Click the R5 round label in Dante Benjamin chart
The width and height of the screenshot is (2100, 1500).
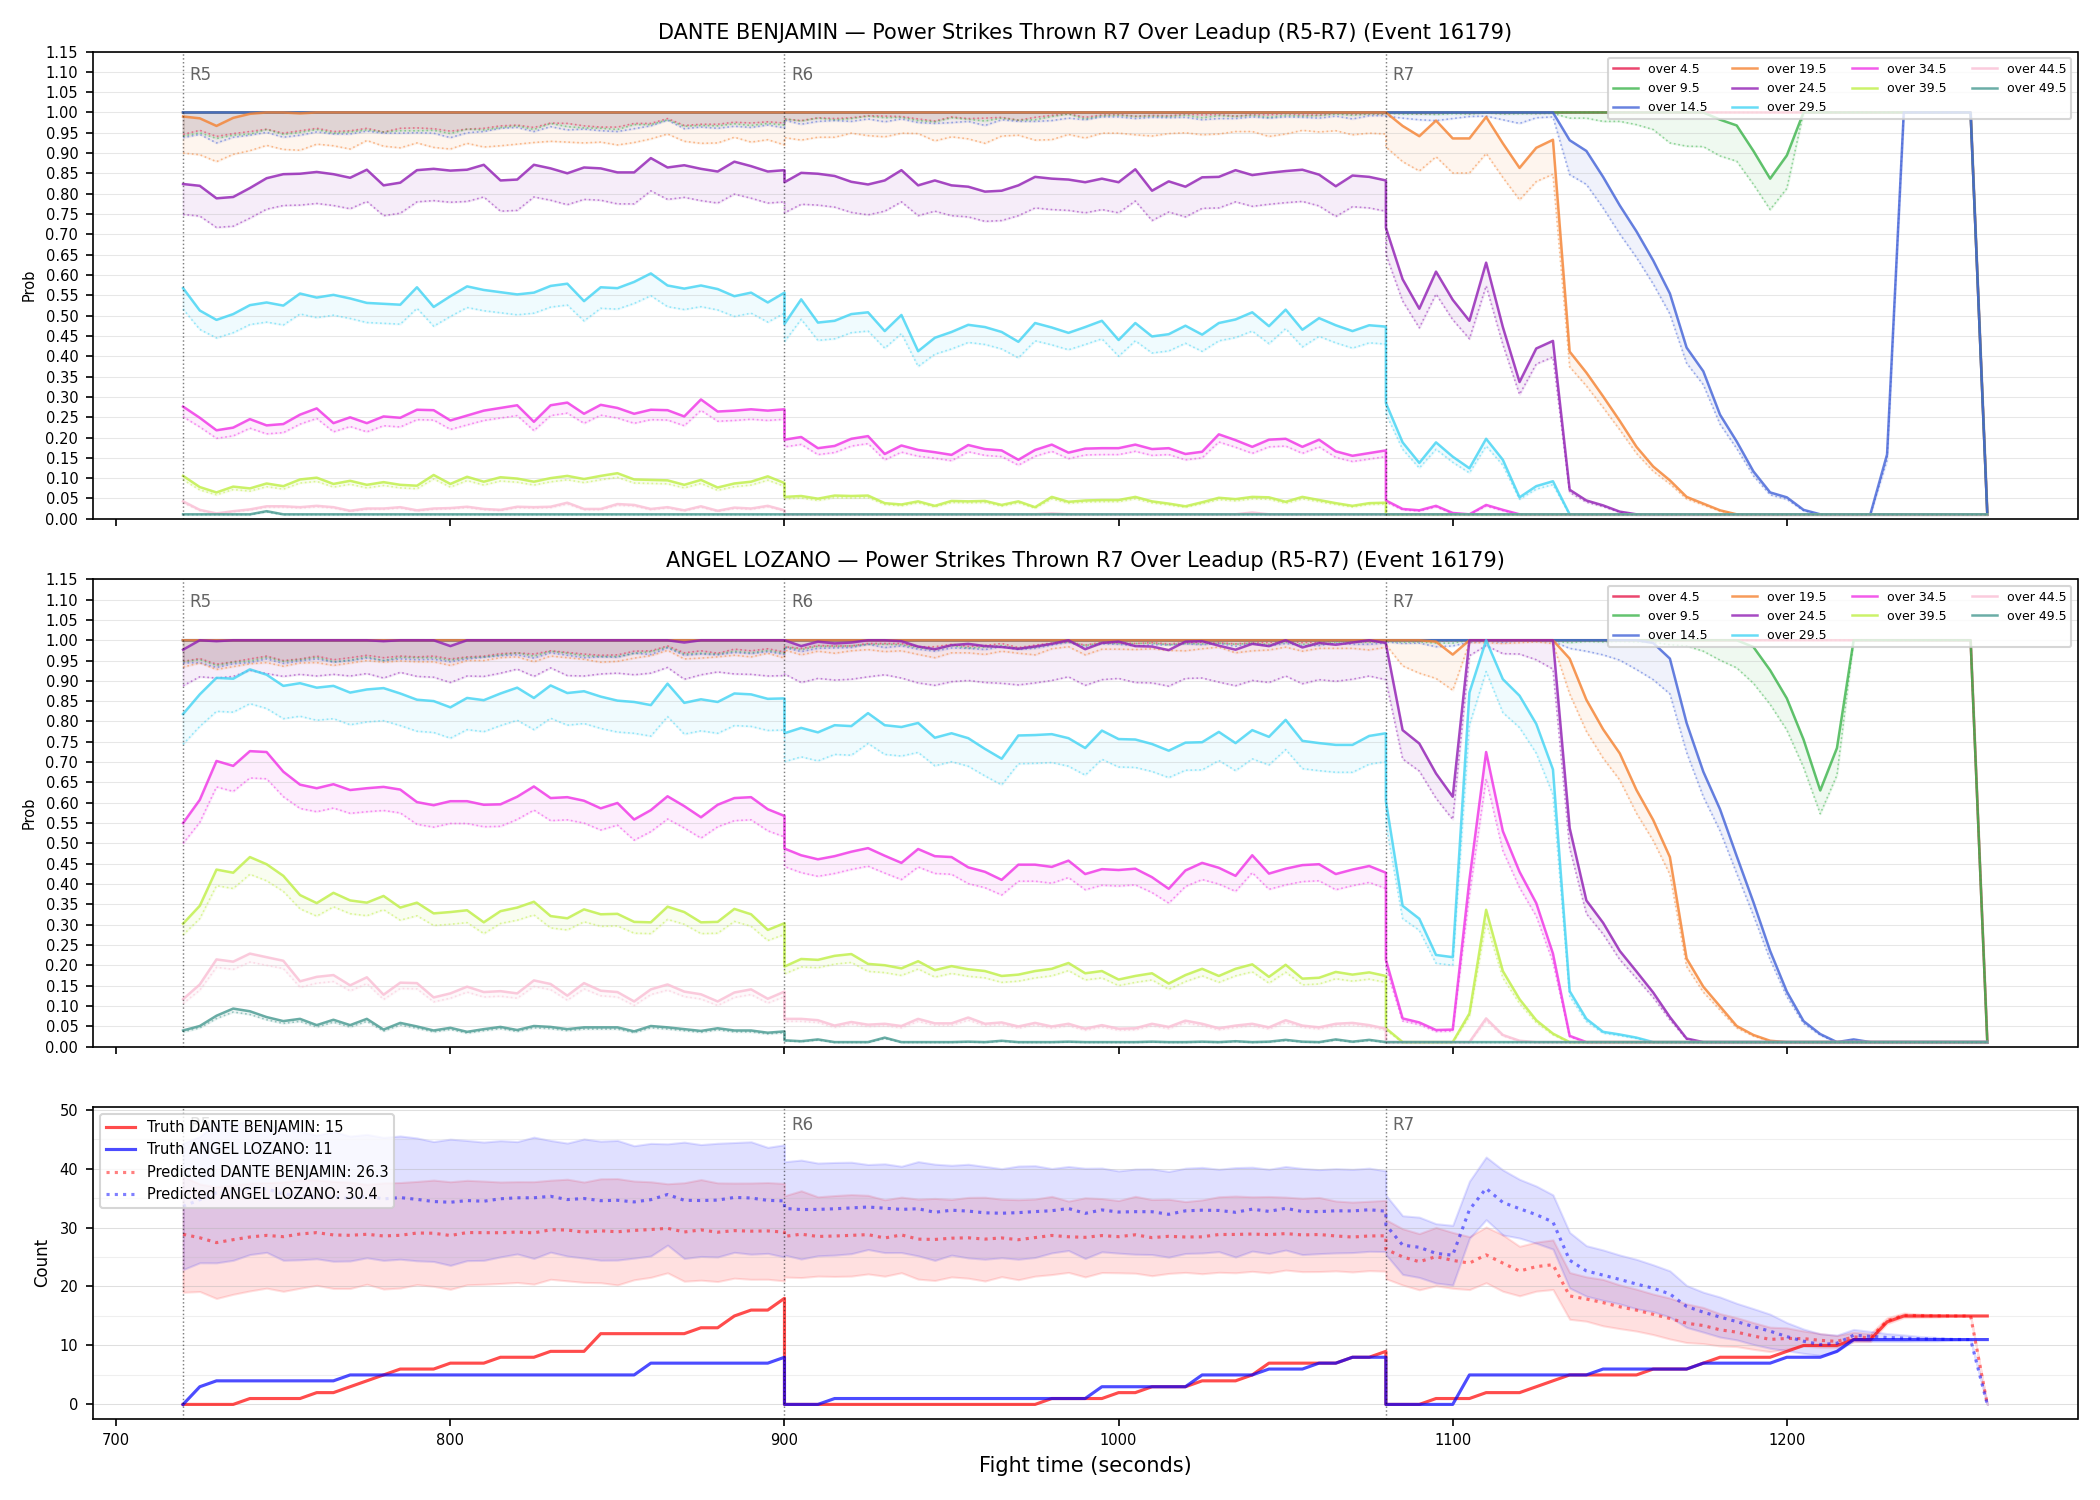200,74
